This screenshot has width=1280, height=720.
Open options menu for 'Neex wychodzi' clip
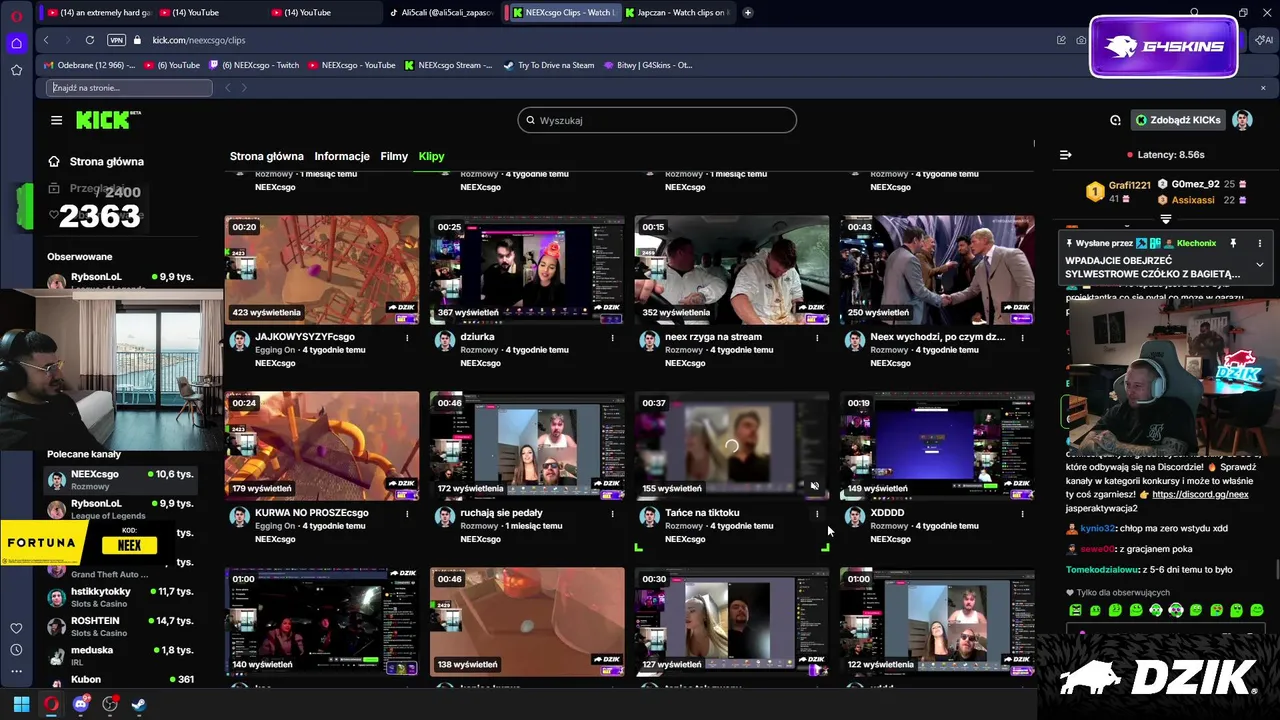point(1022,338)
